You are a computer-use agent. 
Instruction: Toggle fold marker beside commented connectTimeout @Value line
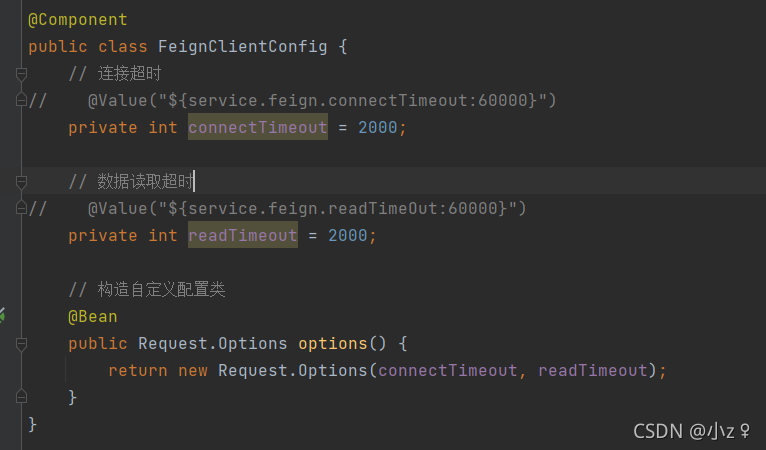[x=21, y=100]
